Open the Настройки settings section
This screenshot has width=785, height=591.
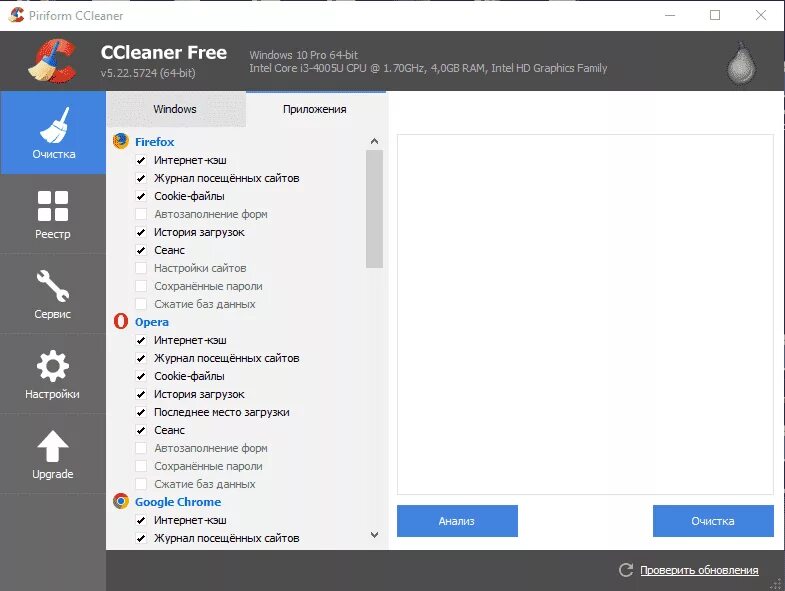pyautogui.click(x=53, y=374)
